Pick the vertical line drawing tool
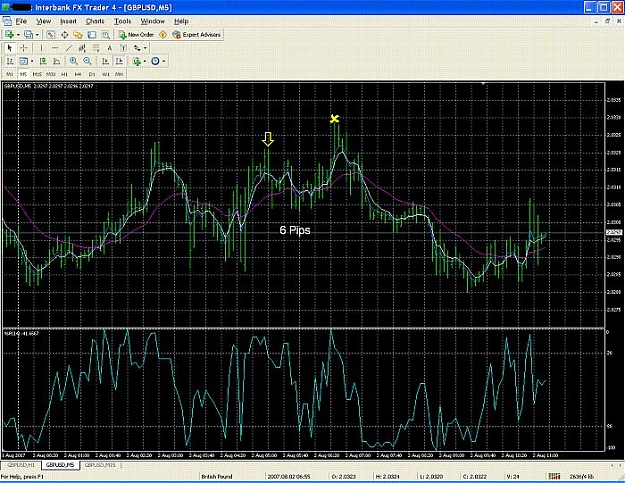This screenshot has width=625, height=483. pyautogui.click(x=41, y=48)
